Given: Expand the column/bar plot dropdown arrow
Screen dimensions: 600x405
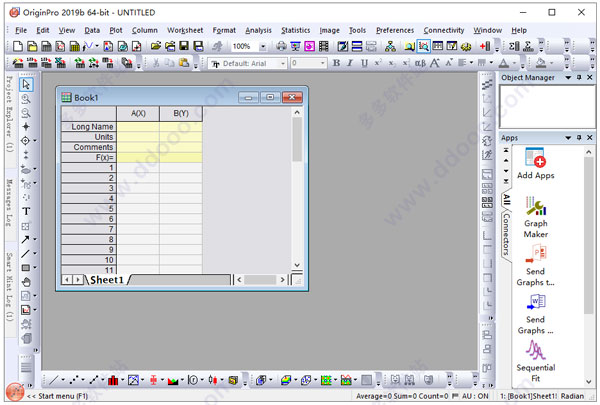Looking at the screenshot, I should tap(122, 380).
